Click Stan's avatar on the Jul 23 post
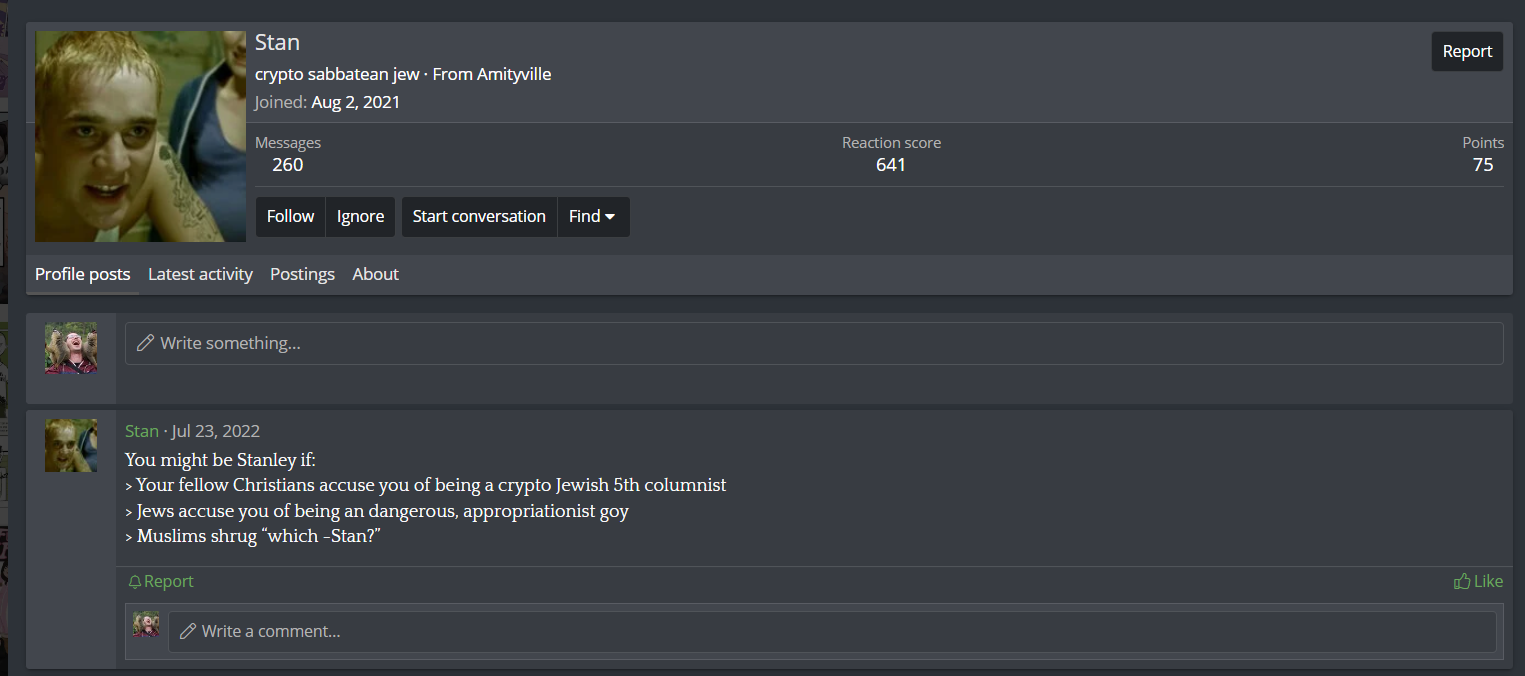This screenshot has width=1525, height=676. pos(71,445)
